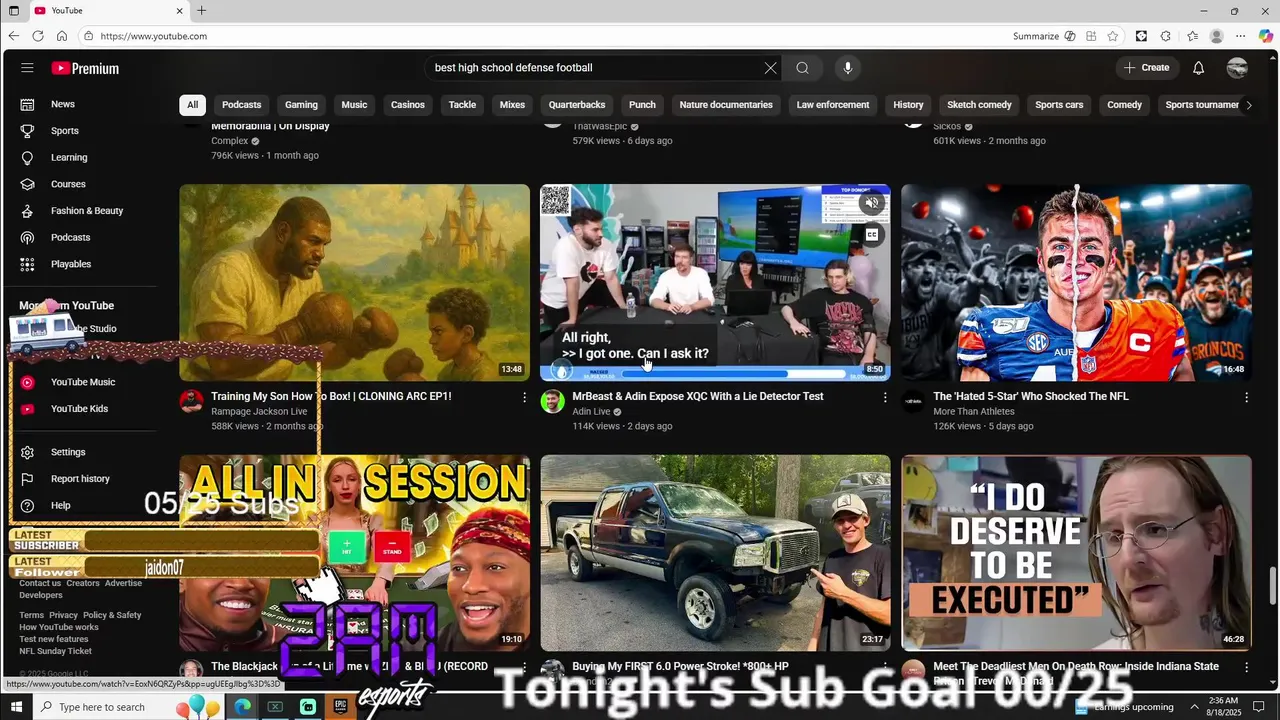
Task: Open the YouTube account avatar menu
Action: pyautogui.click(x=1237, y=68)
